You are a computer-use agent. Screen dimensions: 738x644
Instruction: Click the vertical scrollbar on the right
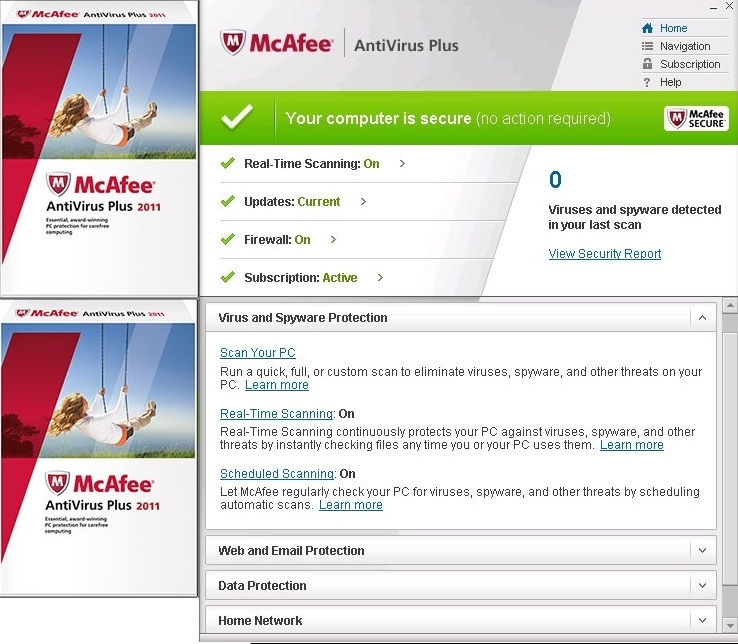[x=729, y=450]
